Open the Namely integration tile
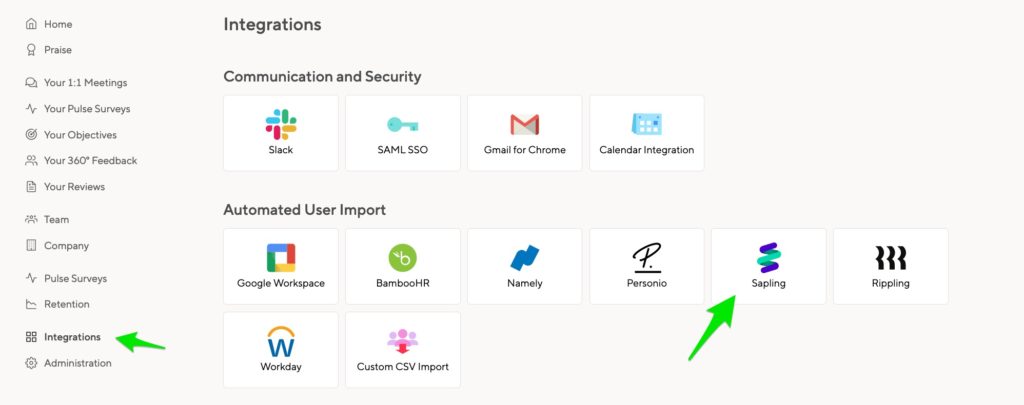The image size is (1024, 405). 524,267
